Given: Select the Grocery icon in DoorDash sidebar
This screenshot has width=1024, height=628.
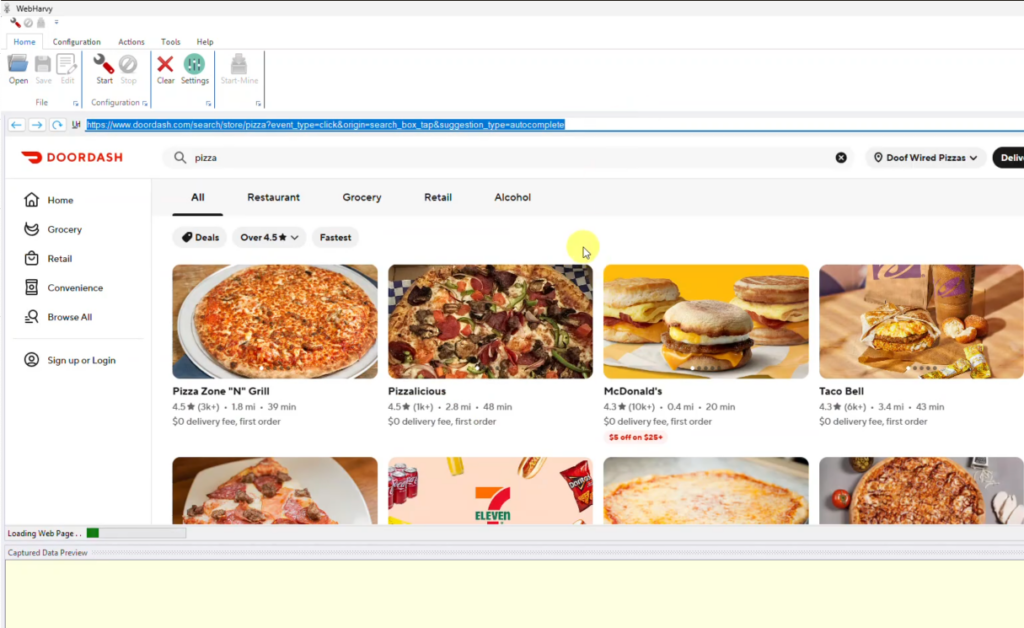Looking at the screenshot, I should pyautogui.click(x=33, y=229).
